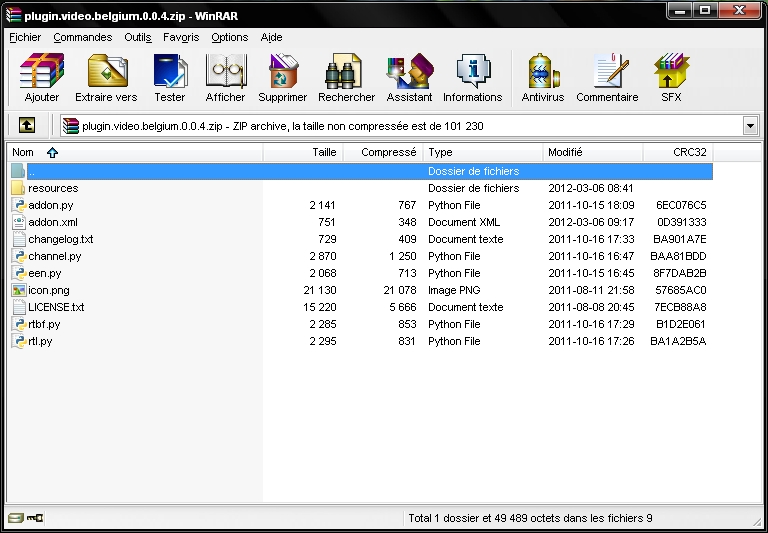Image resolution: width=768 pixels, height=533 pixels.
Task: Click the Afficher toolbar icon
Action: point(225,71)
